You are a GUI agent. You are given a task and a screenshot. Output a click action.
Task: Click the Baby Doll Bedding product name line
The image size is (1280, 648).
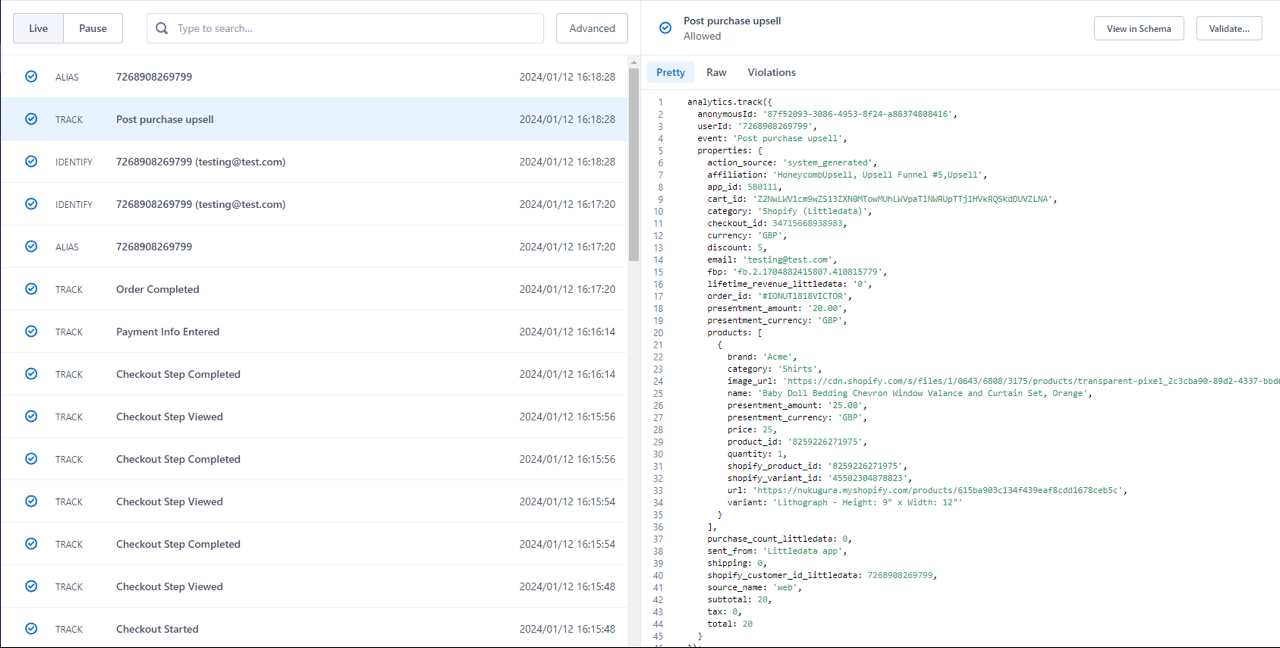point(909,393)
